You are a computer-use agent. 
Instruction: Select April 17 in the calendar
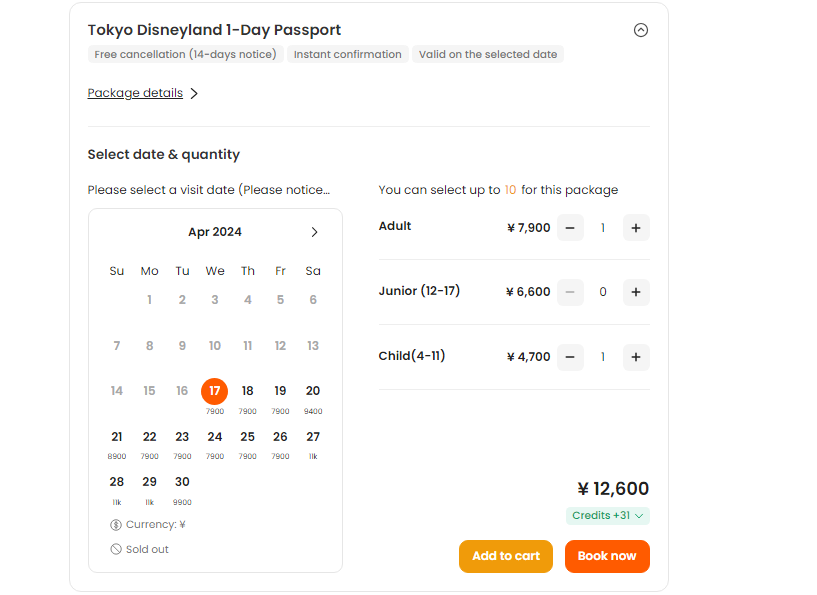(x=215, y=391)
